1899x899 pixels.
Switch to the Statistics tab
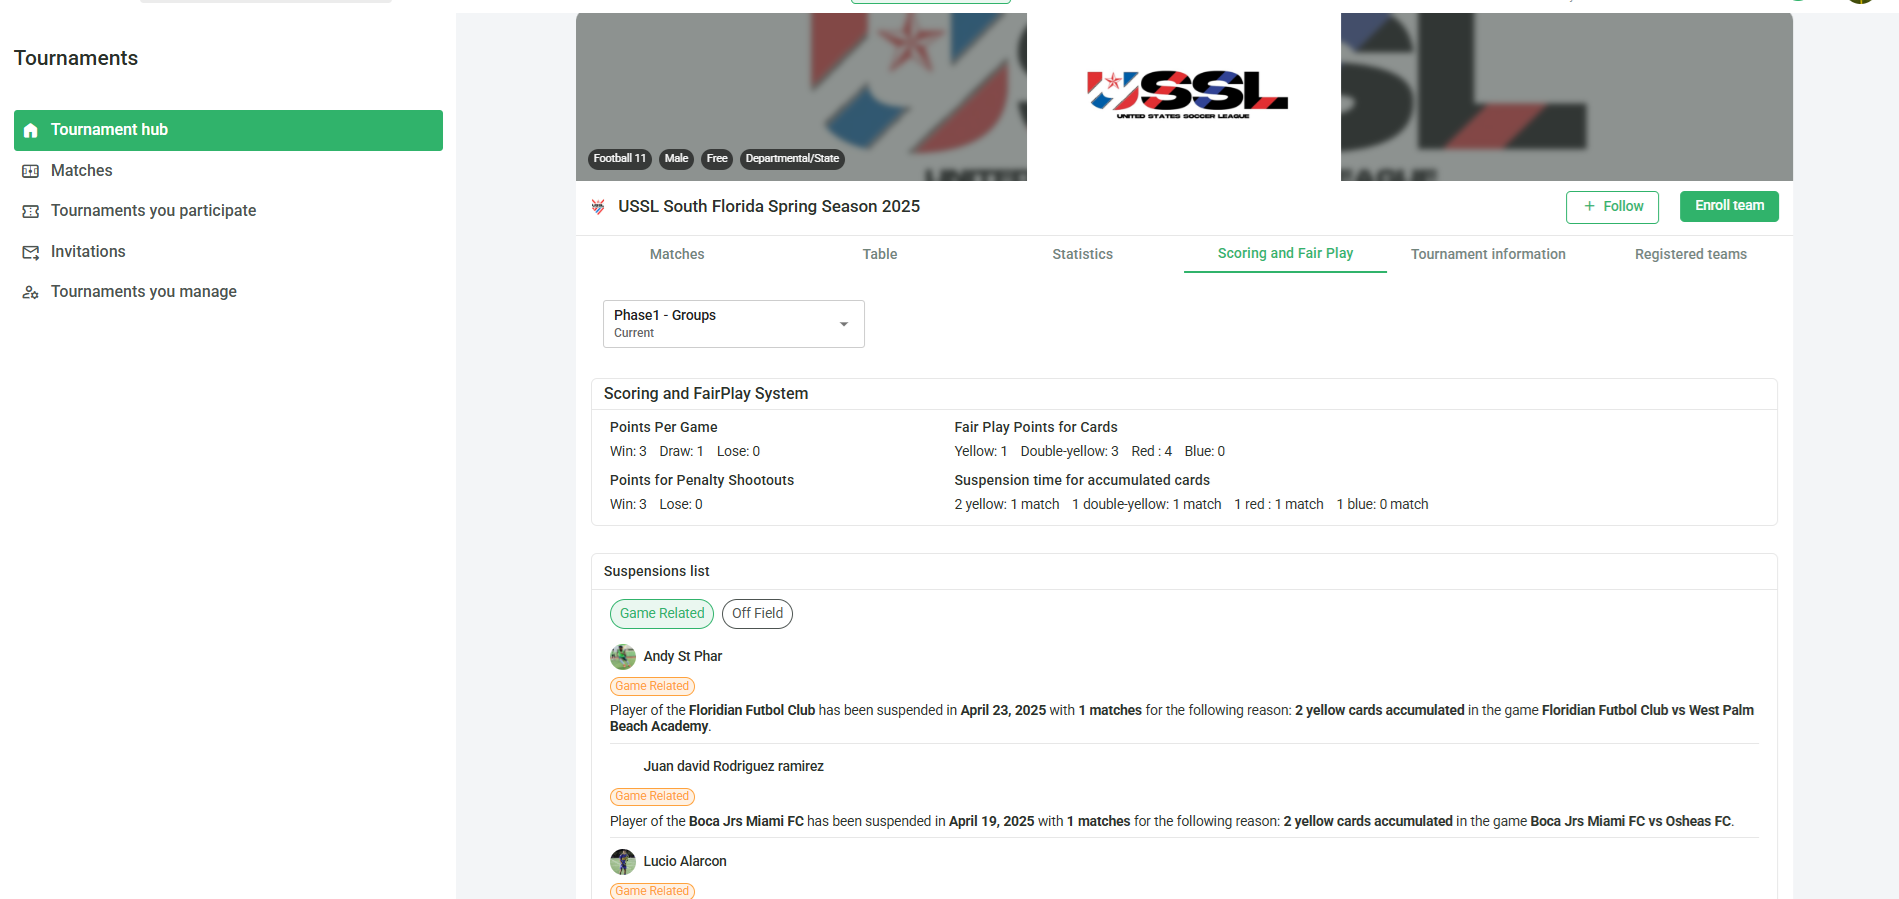click(x=1082, y=254)
